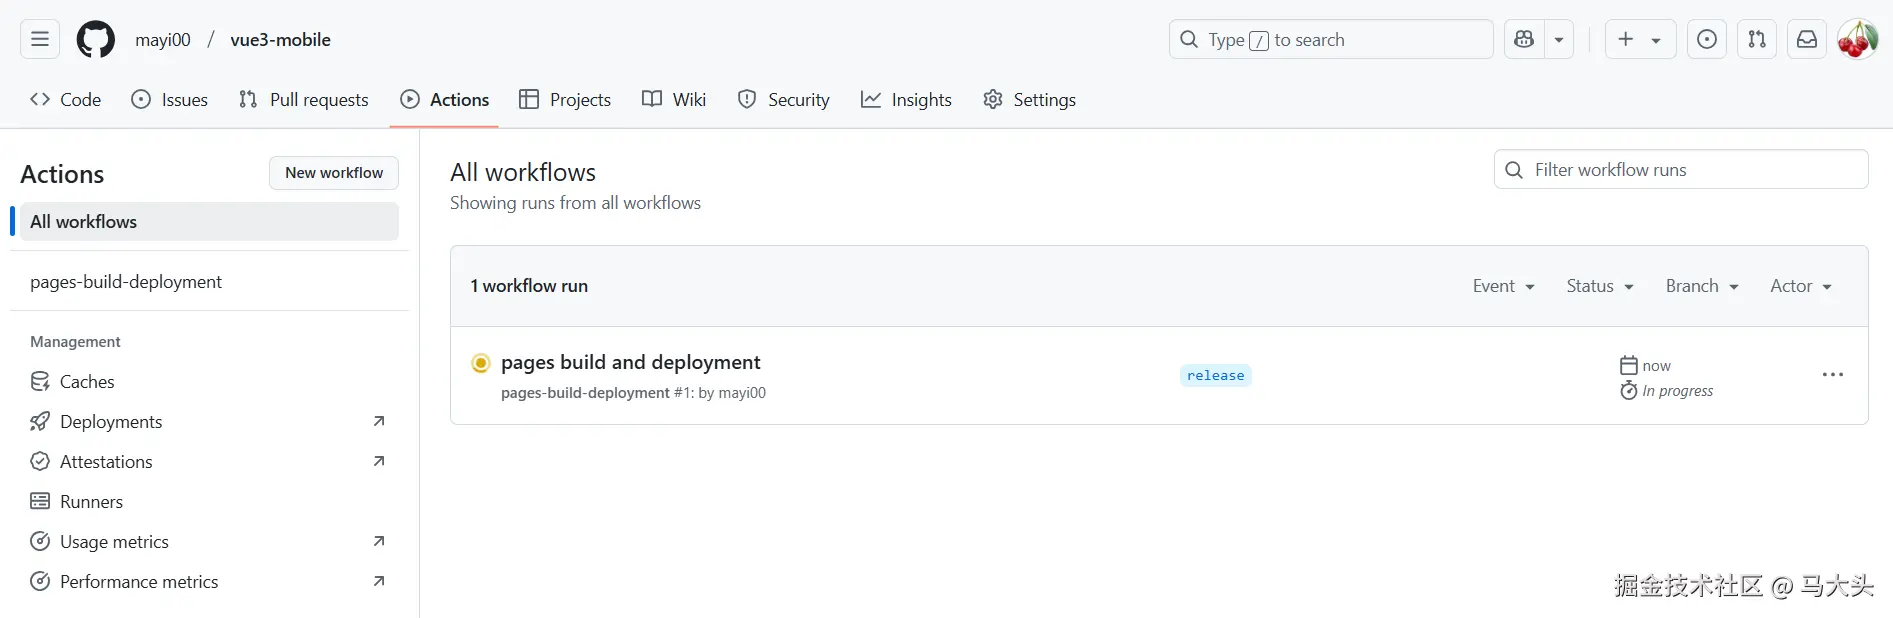Click external-link arrow beside Usage metrics
Screen dimensions: 1893x618
click(x=379, y=541)
